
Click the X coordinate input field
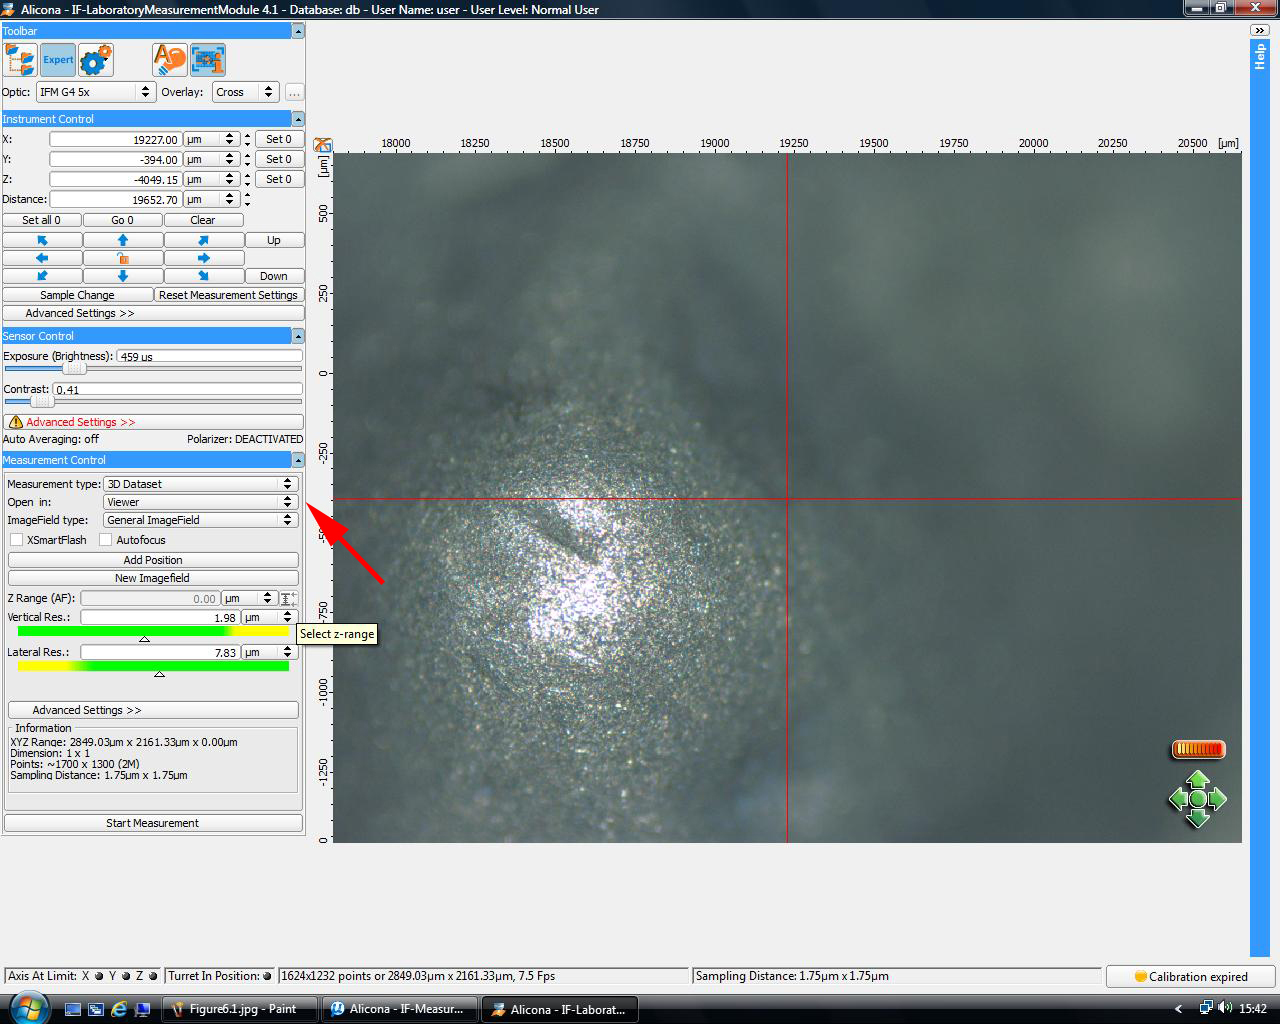point(115,140)
